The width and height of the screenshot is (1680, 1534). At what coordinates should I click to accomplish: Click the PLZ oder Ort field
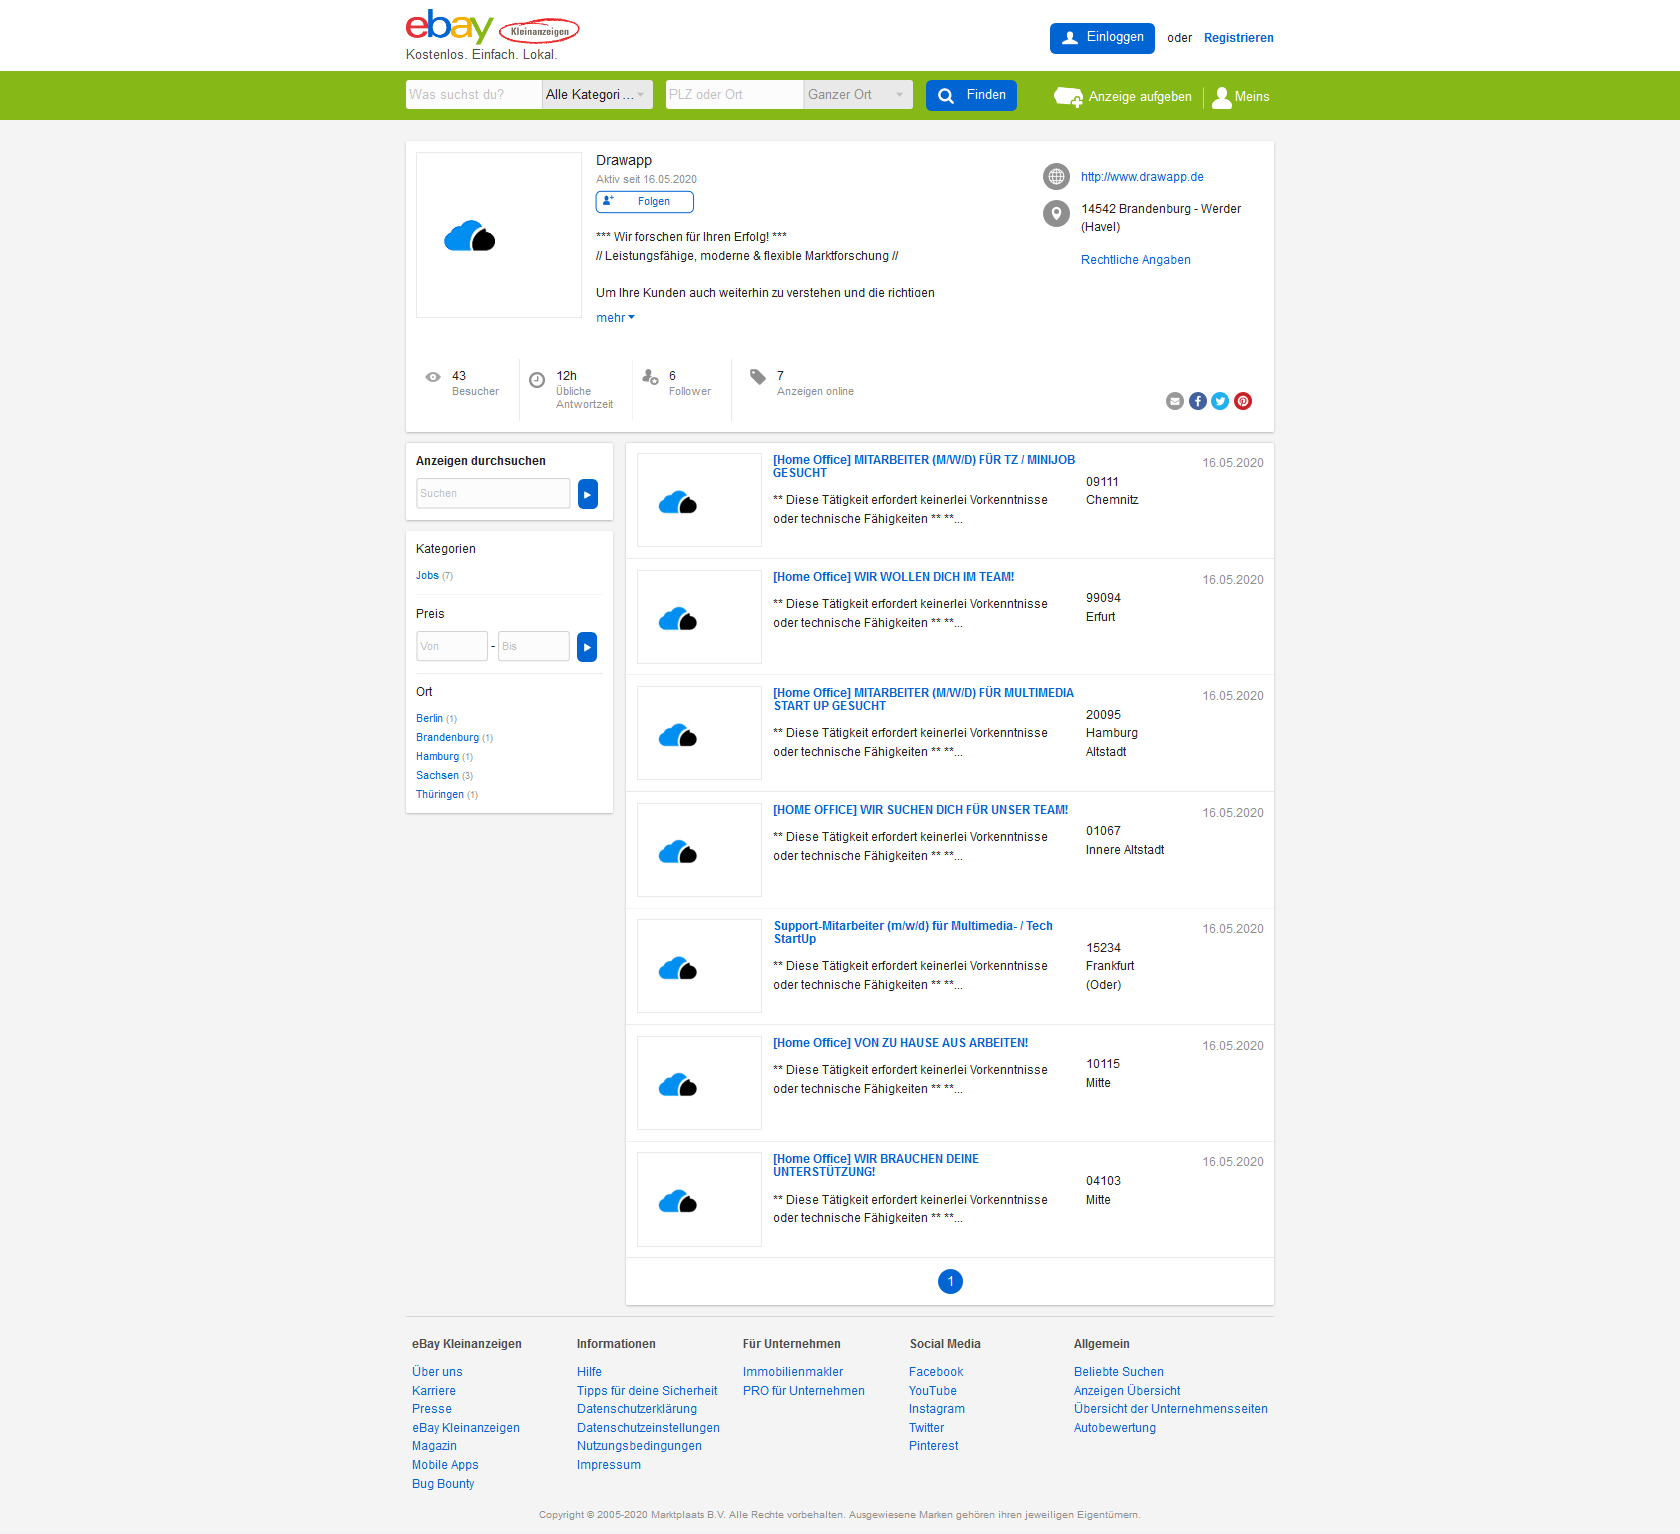pos(734,95)
